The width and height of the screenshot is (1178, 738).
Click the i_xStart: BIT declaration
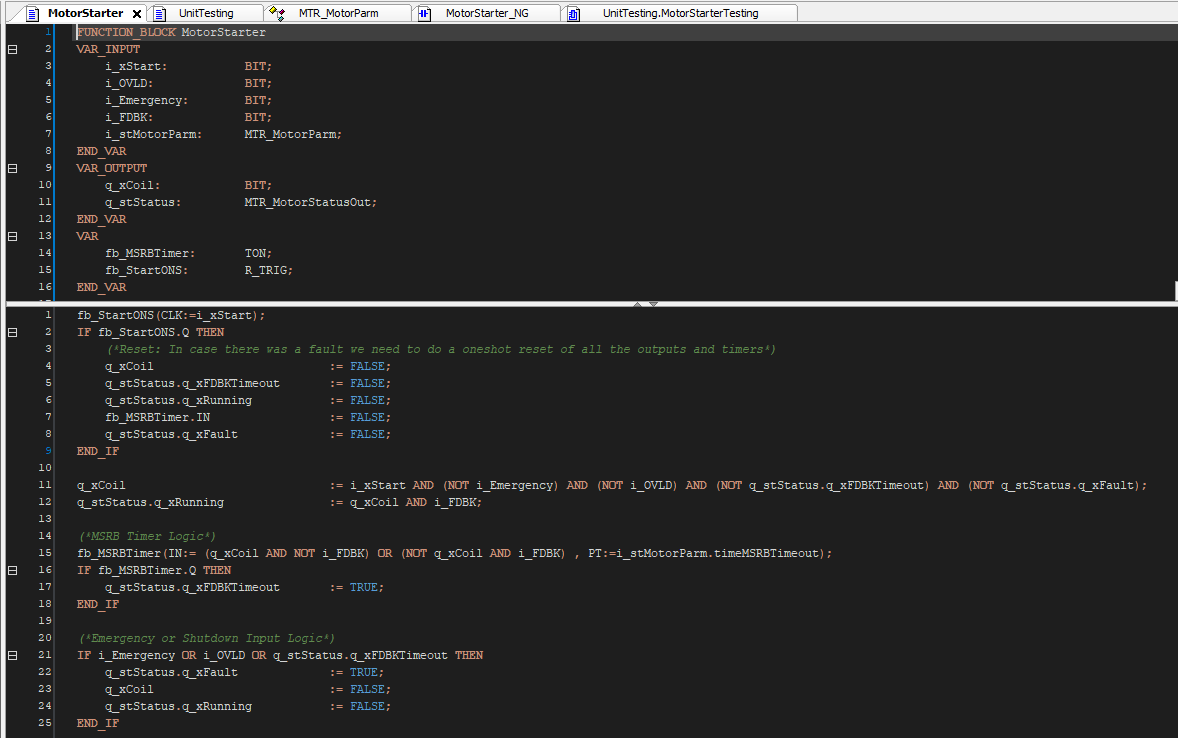coord(189,66)
